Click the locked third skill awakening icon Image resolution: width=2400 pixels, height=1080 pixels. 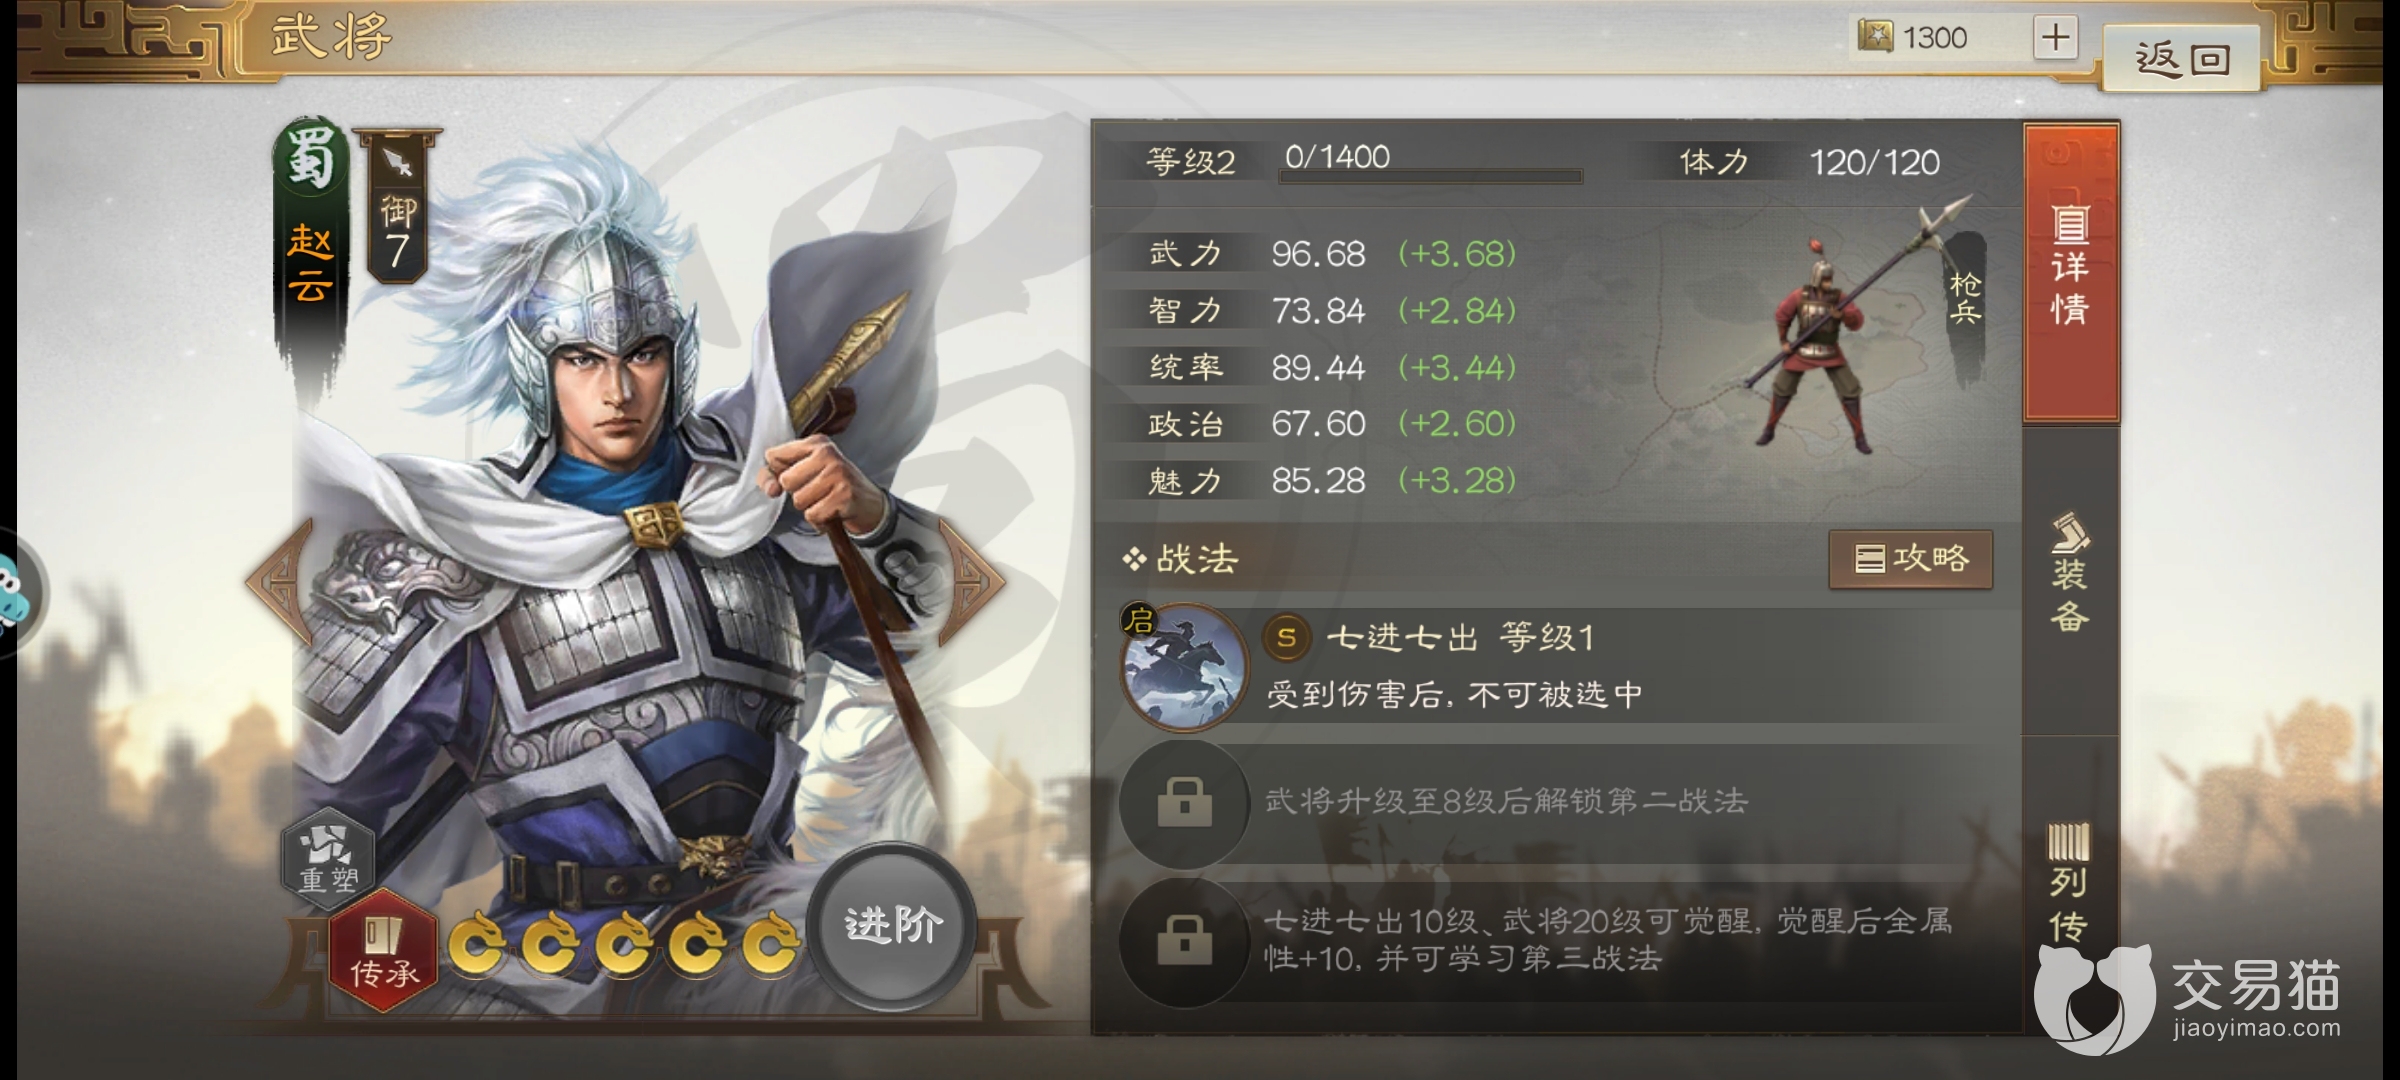1185,940
